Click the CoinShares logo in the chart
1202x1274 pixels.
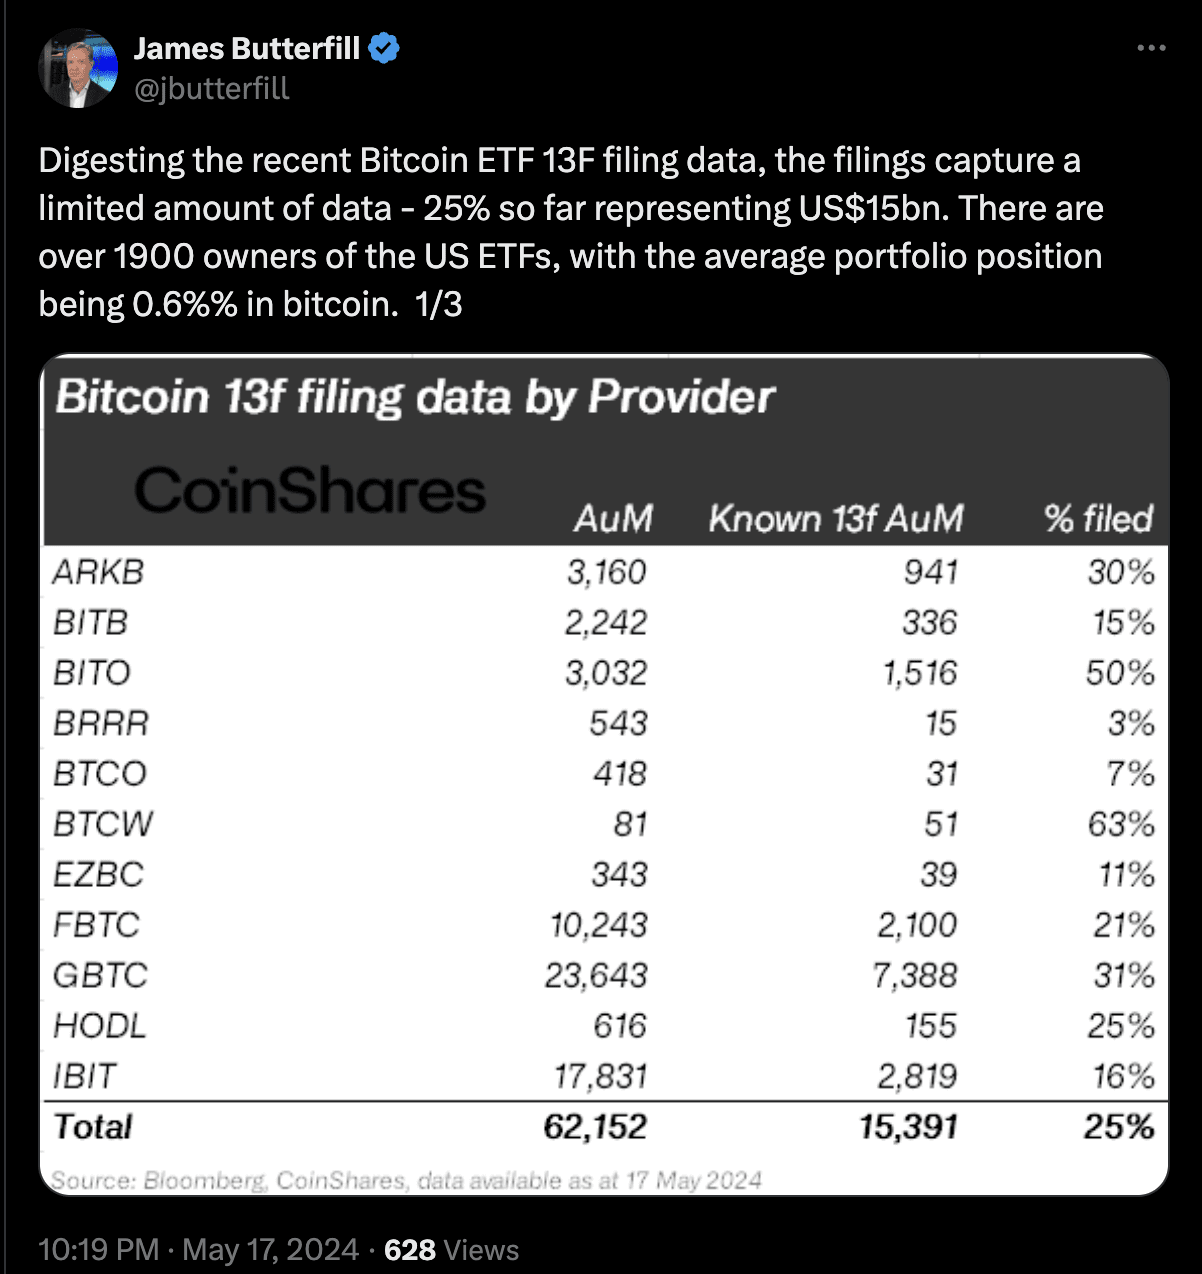coord(310,490)
